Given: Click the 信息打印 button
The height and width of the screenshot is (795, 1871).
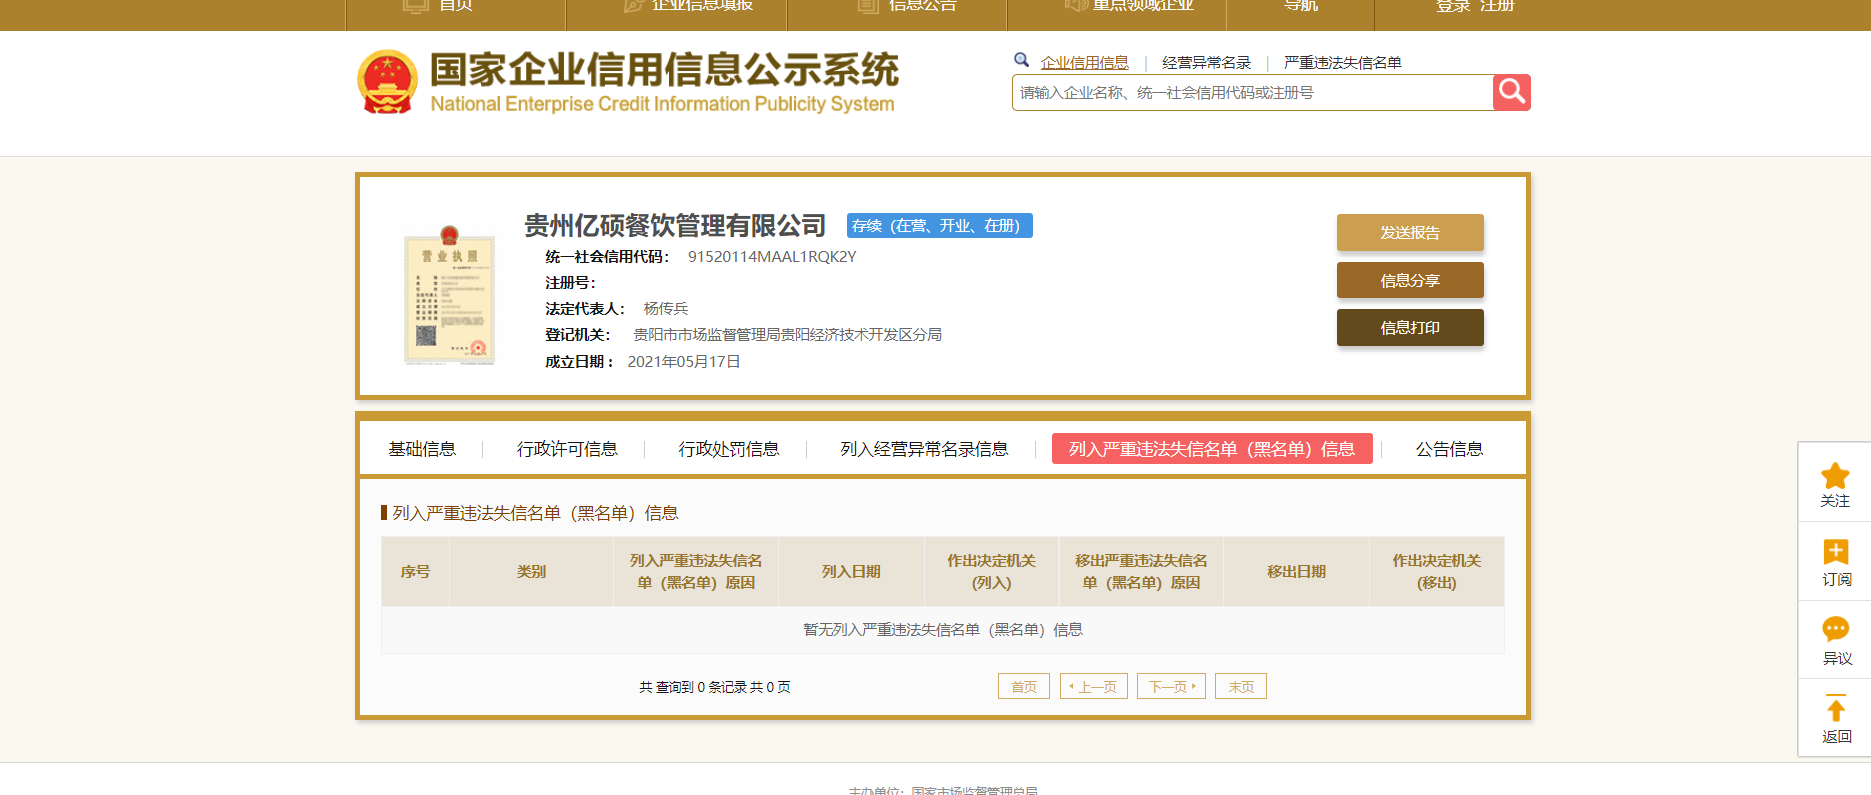Looking at the screenshot, I should coord(1410,328).
